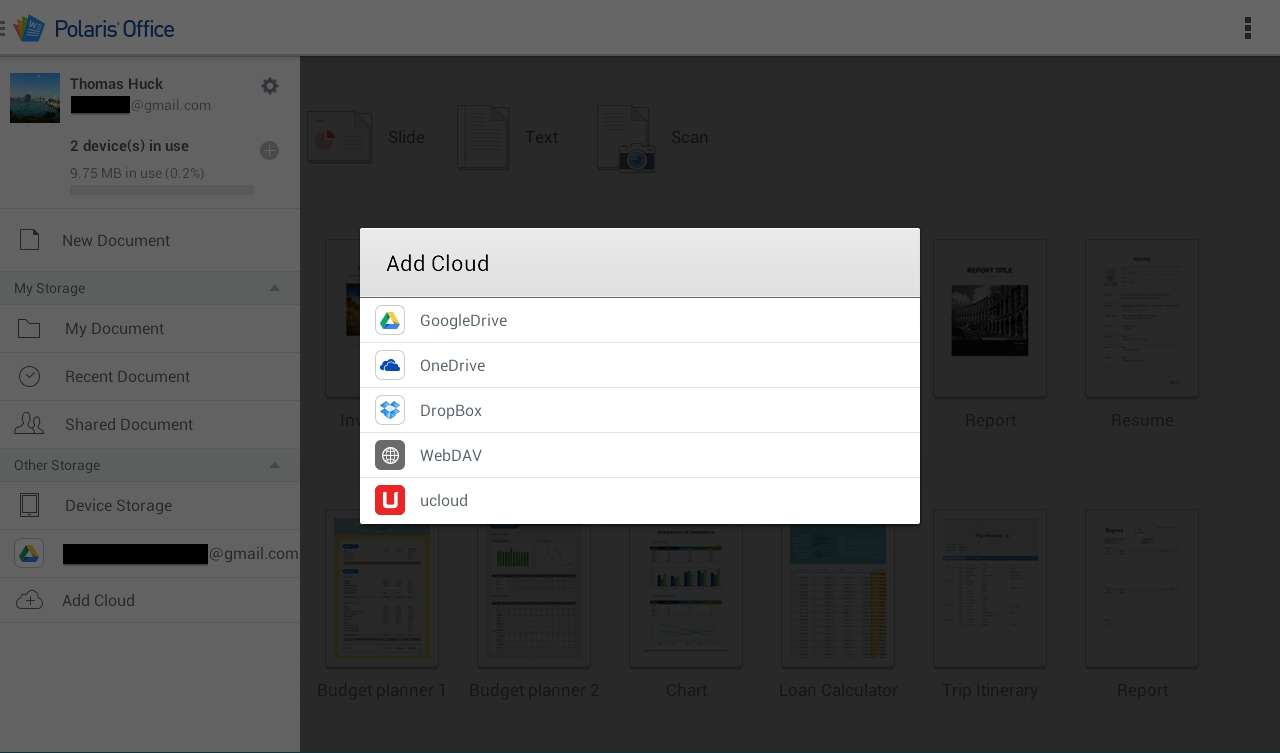This screenshot has width=1280, height=753.
Task: Open Shared Document list
Action: click(150, 425)
